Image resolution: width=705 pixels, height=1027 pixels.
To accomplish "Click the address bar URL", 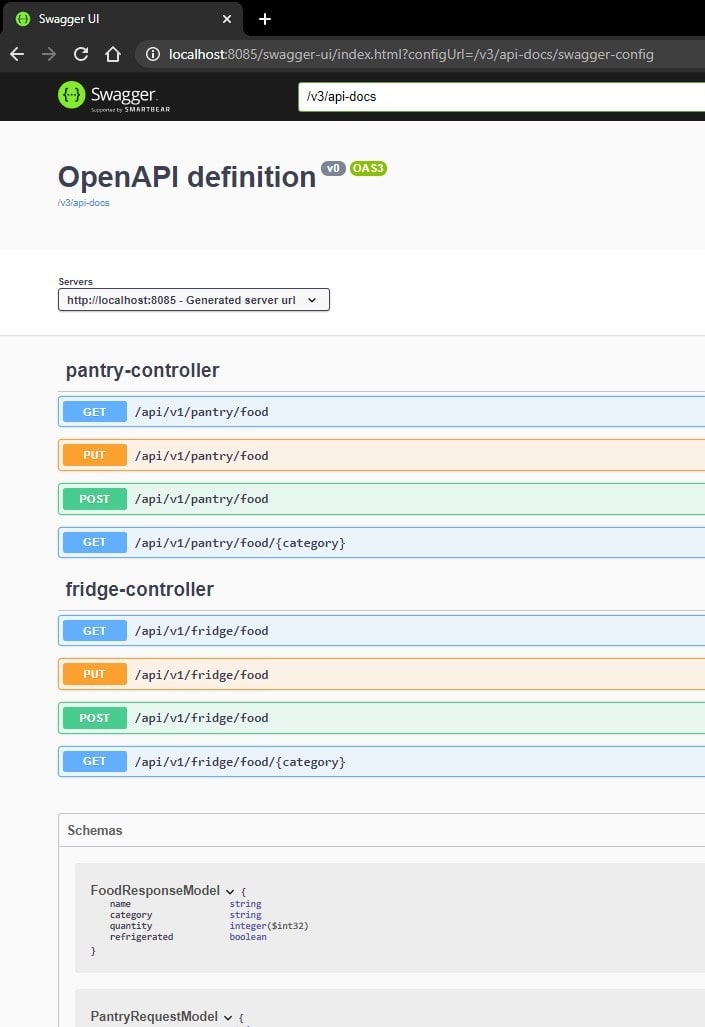I will tap(411, 54).
